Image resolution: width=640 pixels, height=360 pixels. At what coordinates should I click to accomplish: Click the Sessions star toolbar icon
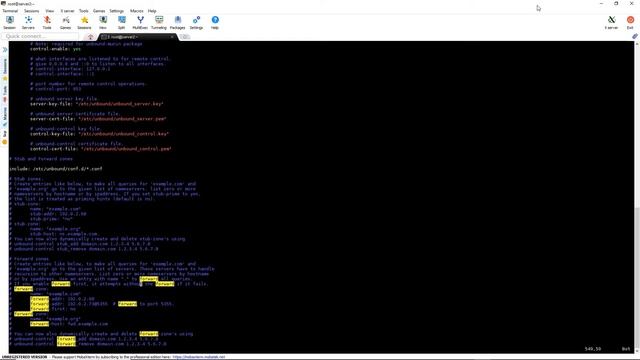[x=84, y=22]
